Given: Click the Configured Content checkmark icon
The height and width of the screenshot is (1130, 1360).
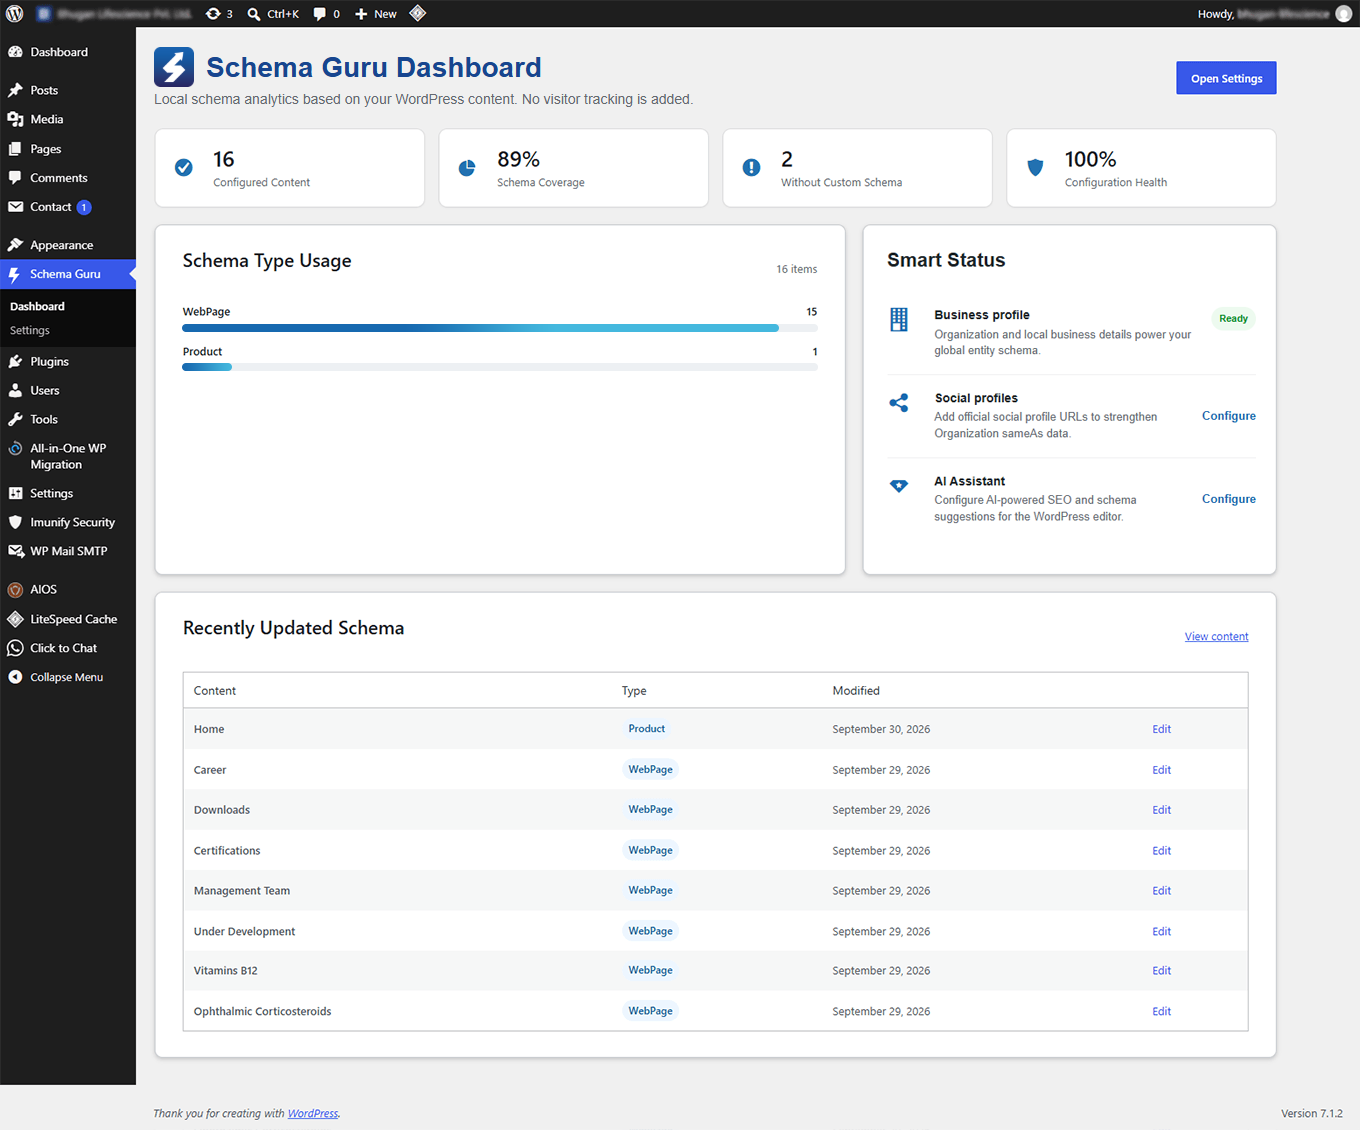Looking at the screenshot, I should [x=184, y=168].
